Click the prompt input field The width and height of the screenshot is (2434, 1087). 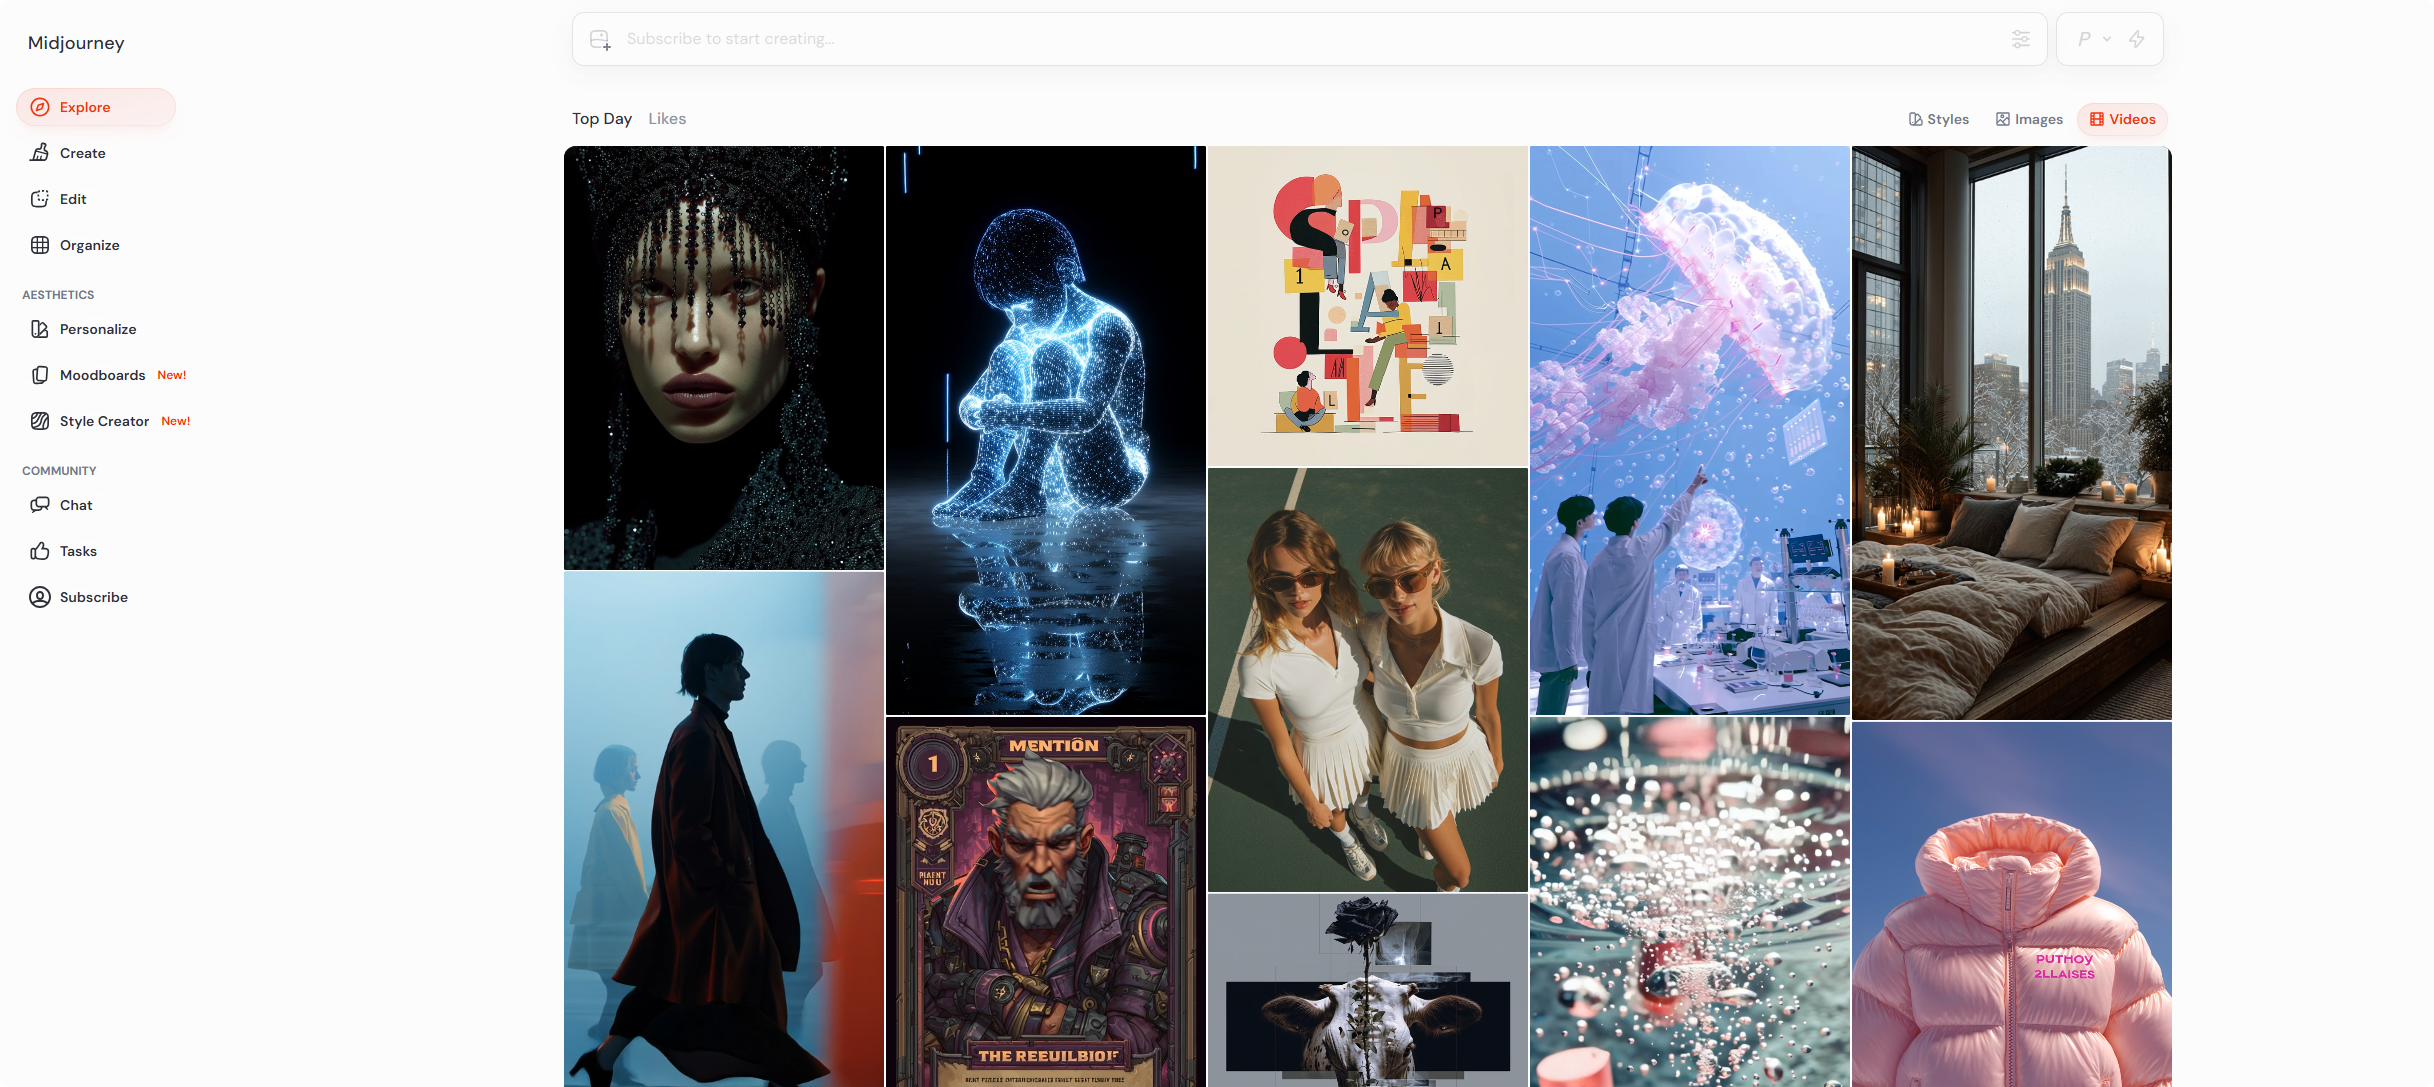[x=1300, y=39]
